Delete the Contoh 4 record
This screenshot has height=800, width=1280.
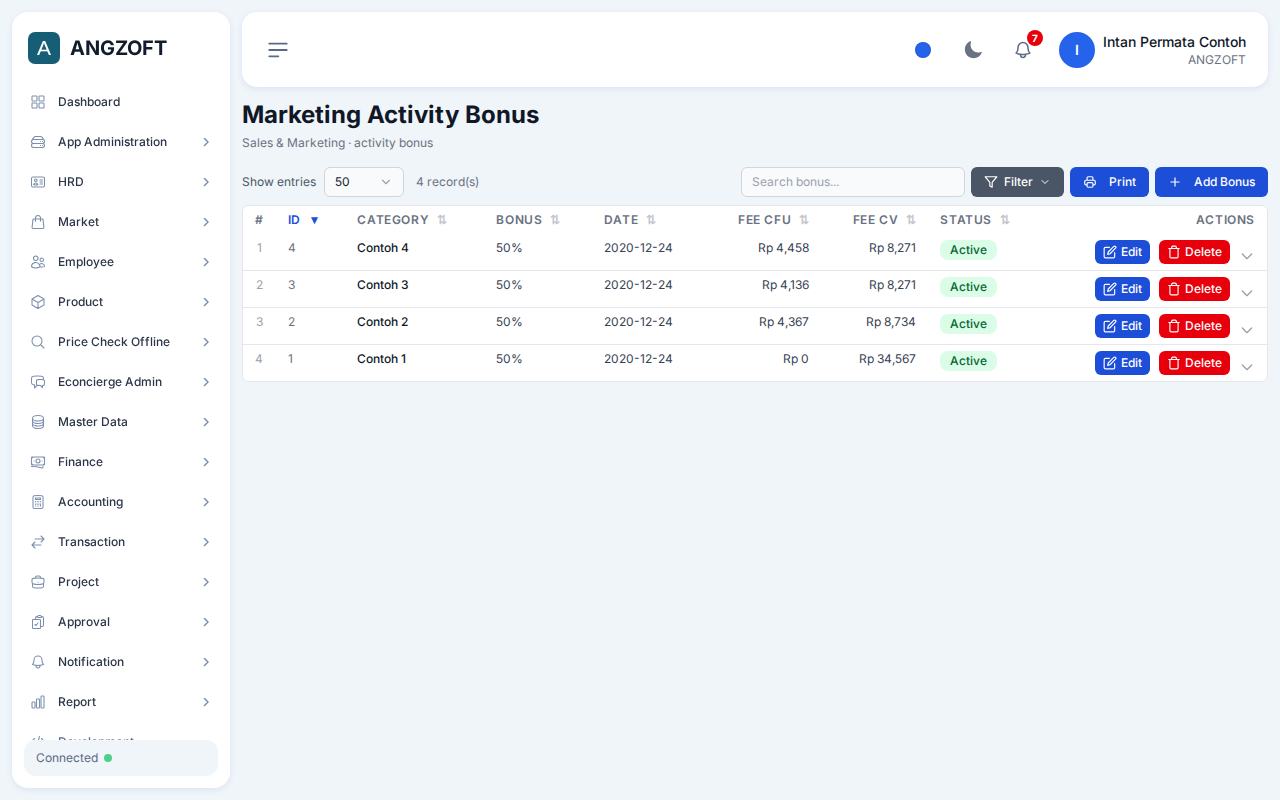(1194, 252)
